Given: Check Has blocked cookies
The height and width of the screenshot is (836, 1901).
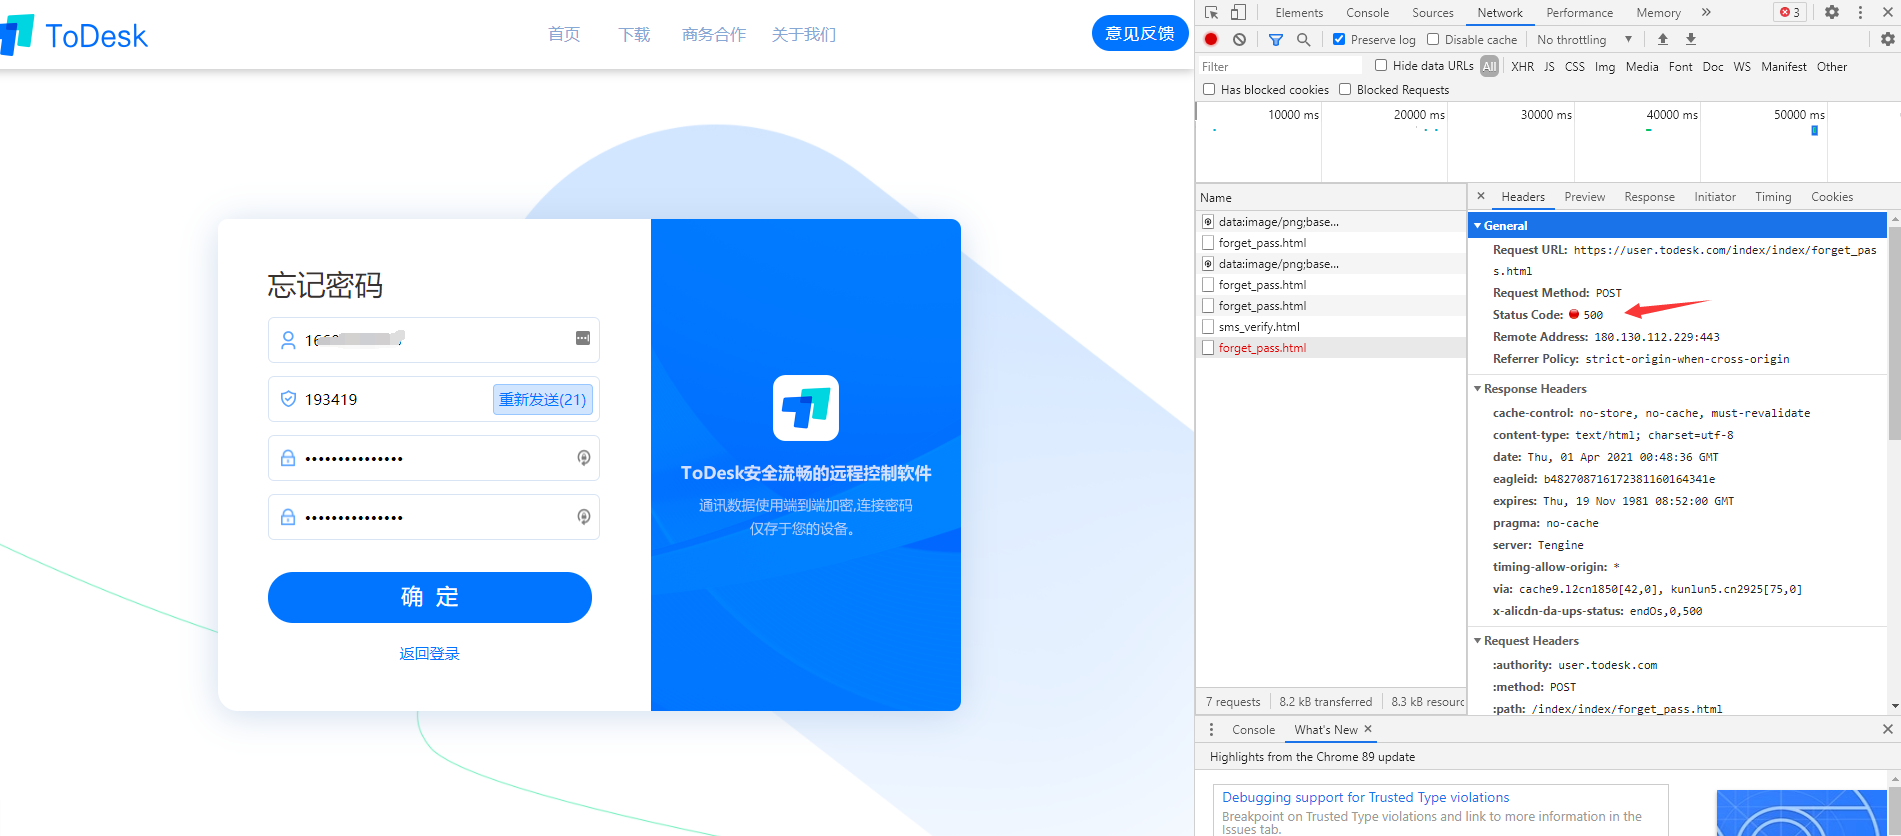Looking at the screenshot, I should [x=1209, y=89].
